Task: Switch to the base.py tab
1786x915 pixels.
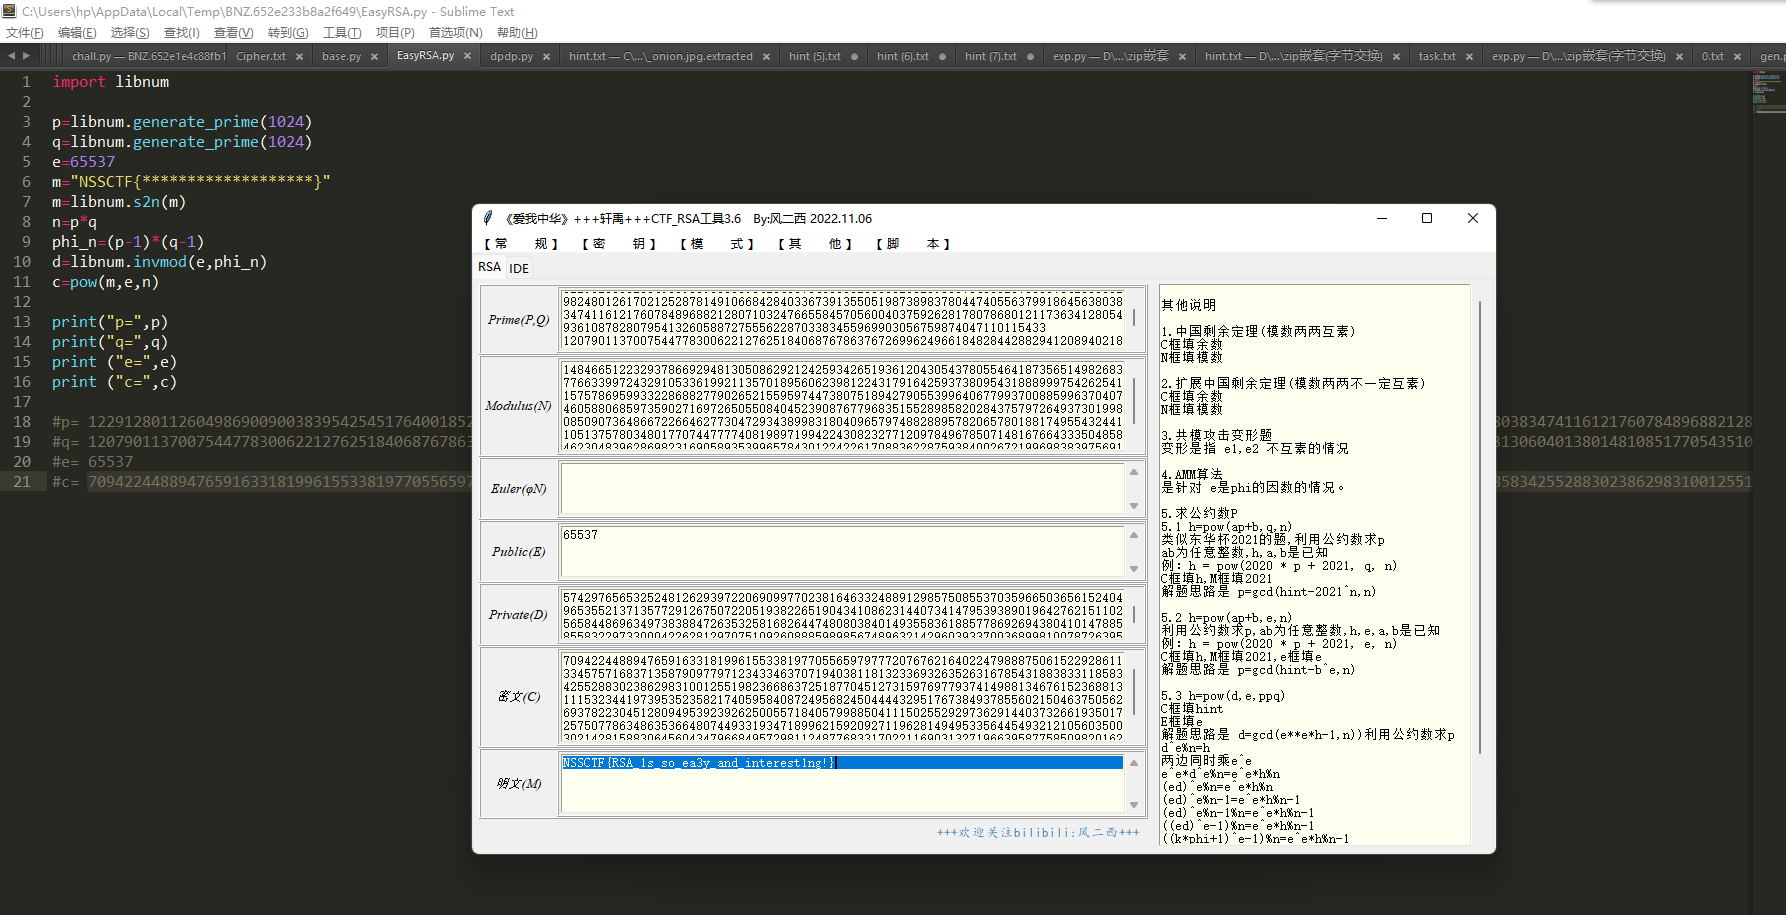Action: 342,56
